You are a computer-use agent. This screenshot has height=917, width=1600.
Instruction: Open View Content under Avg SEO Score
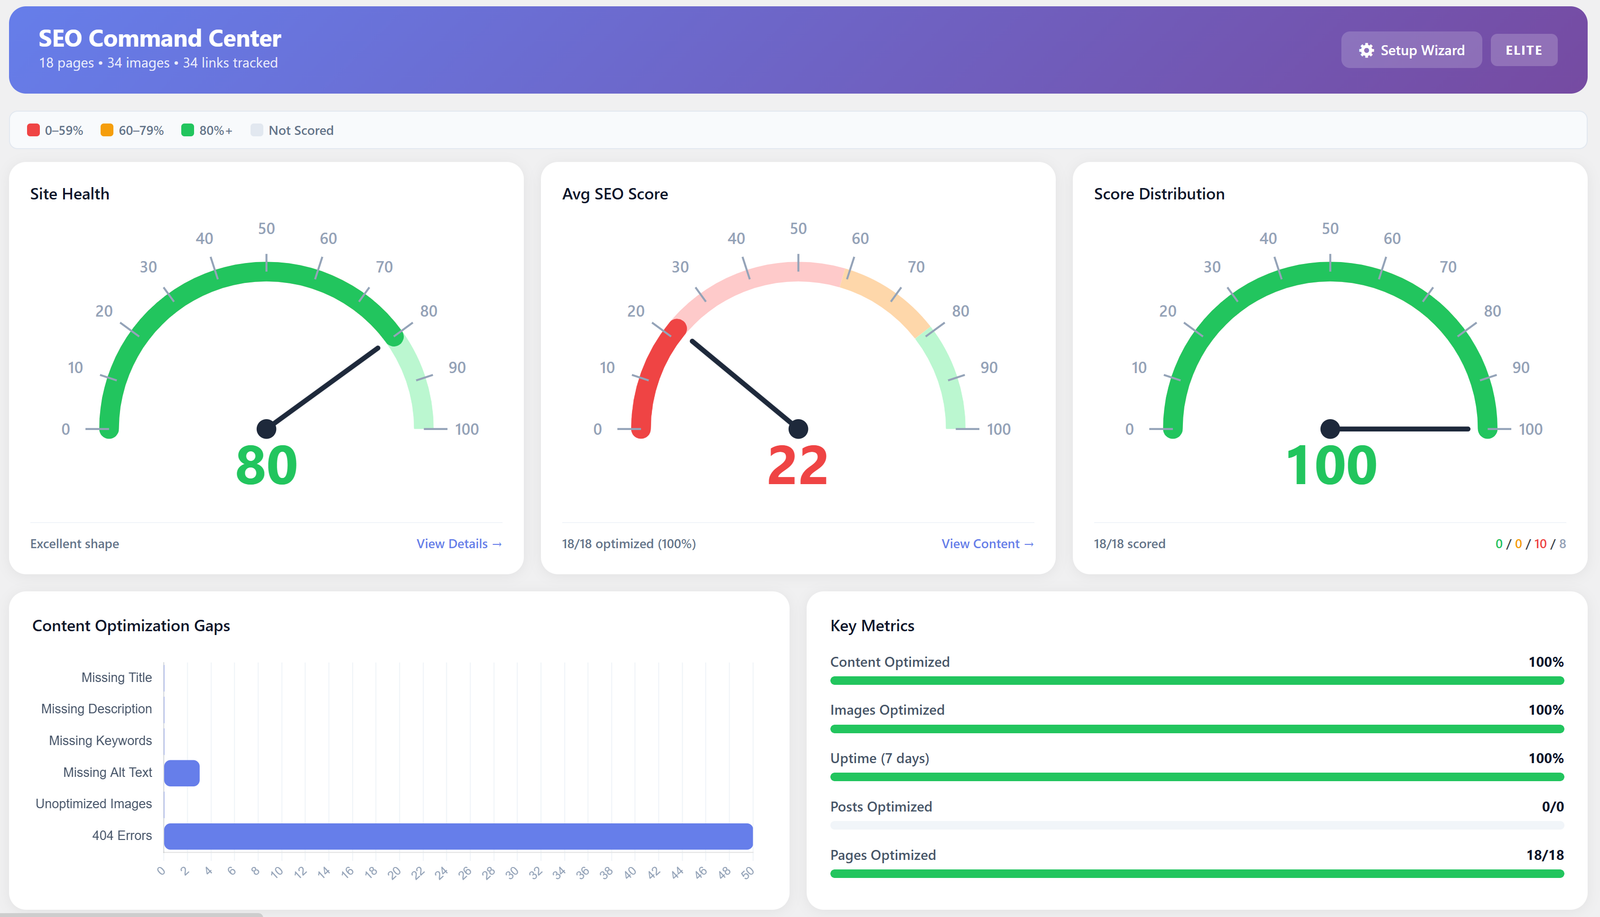tap(987, 543)
